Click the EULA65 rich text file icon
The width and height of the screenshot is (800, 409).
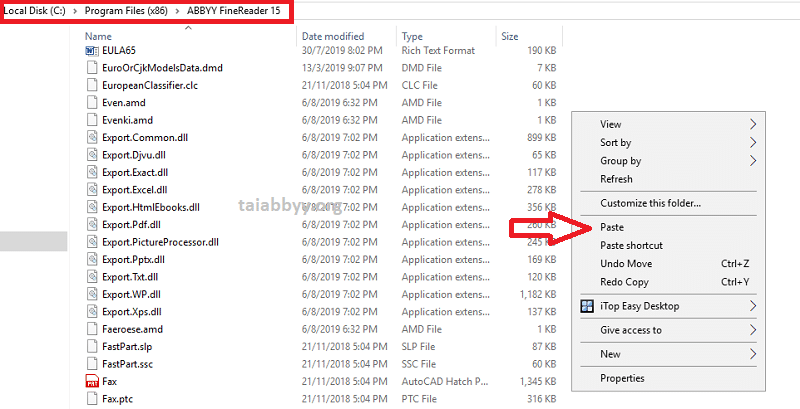coord(92,50)
